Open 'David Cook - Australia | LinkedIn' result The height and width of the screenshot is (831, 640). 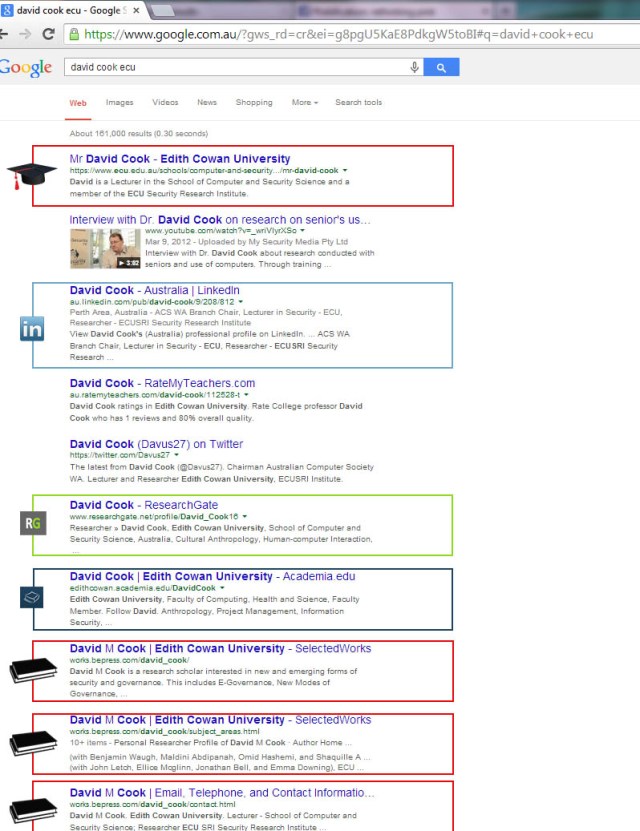pos(154,290)
